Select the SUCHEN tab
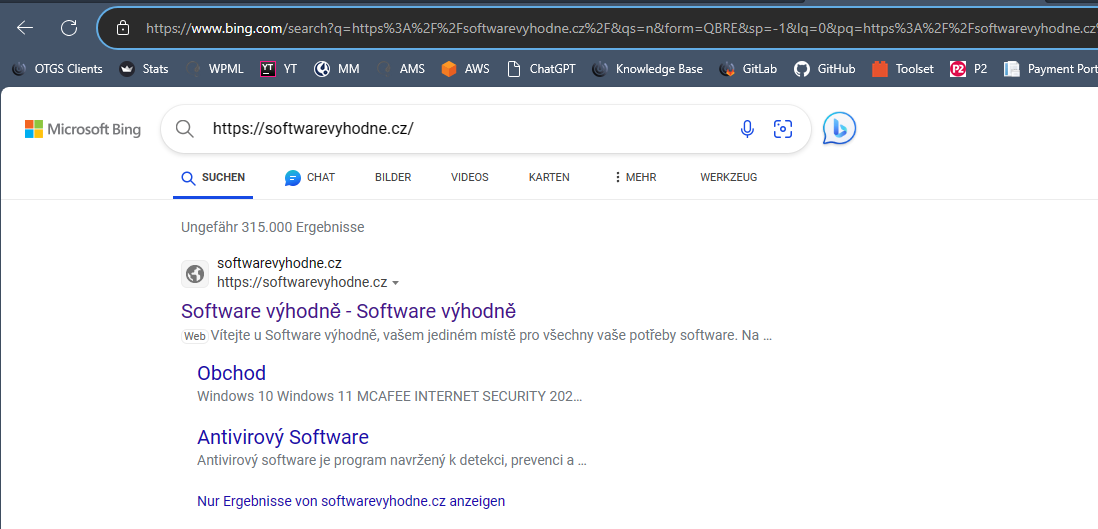 (x=213, y=177)
